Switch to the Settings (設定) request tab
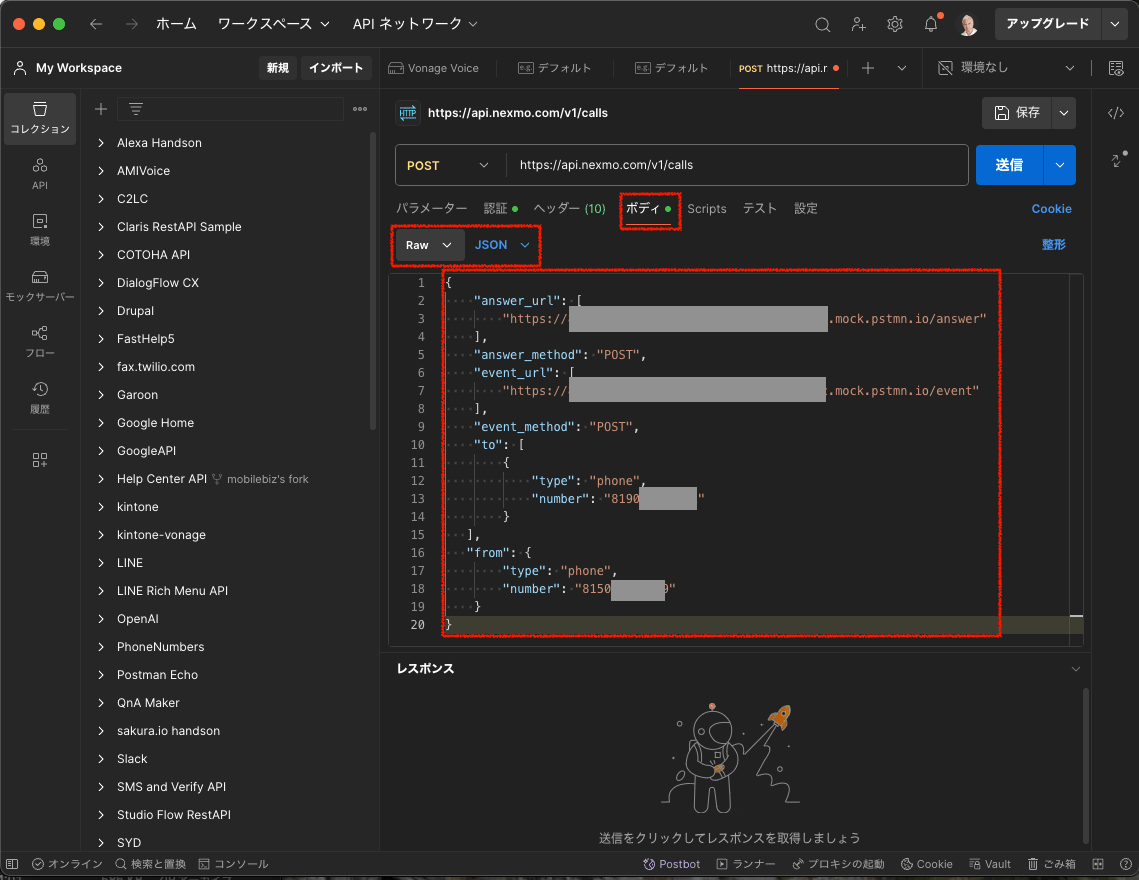The image size is (1139, 880). pos(806,209)
